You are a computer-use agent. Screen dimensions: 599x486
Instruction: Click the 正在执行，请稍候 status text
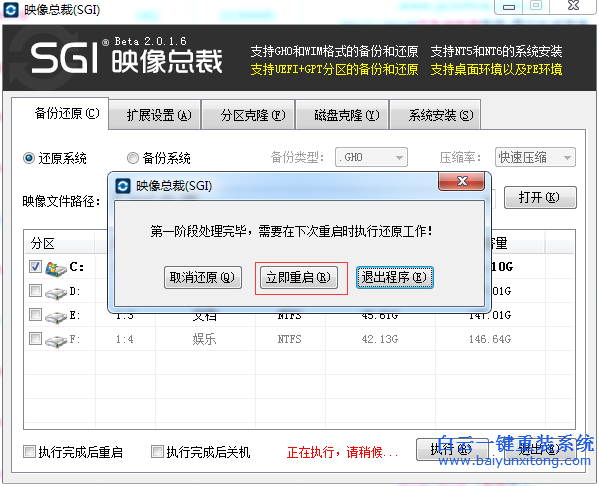342,452
